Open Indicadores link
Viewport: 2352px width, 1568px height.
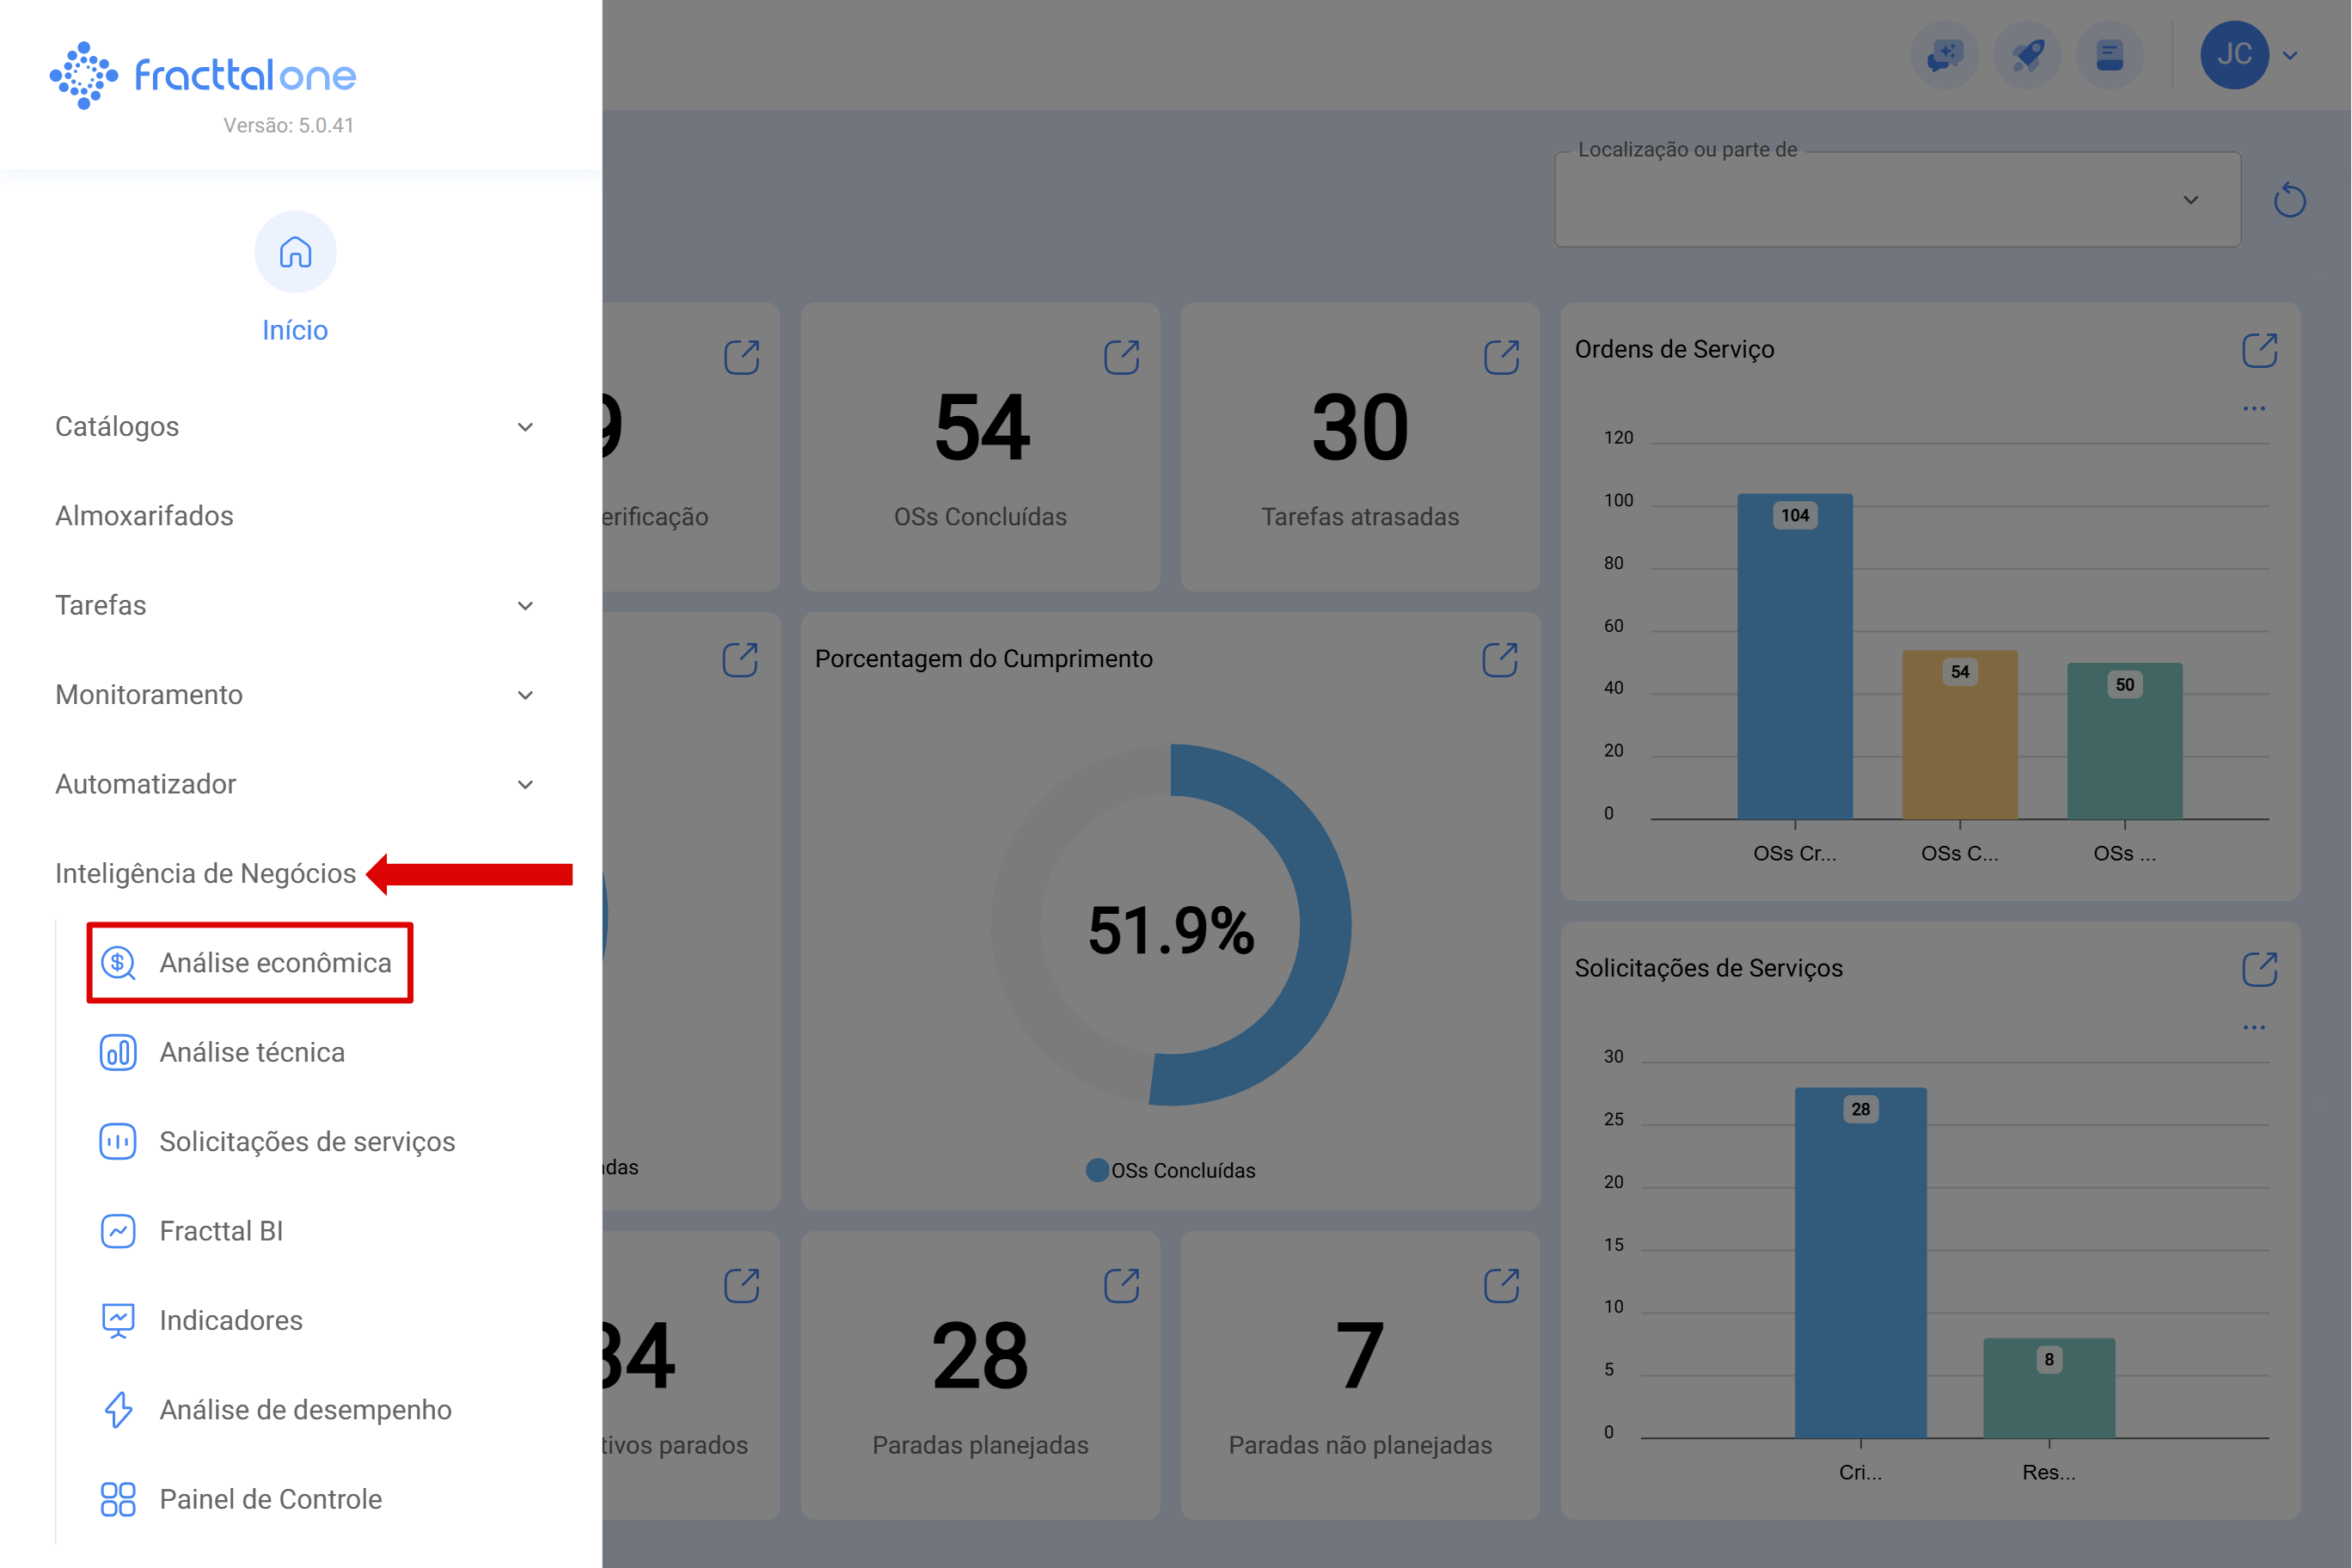[x=231, y=1320]
